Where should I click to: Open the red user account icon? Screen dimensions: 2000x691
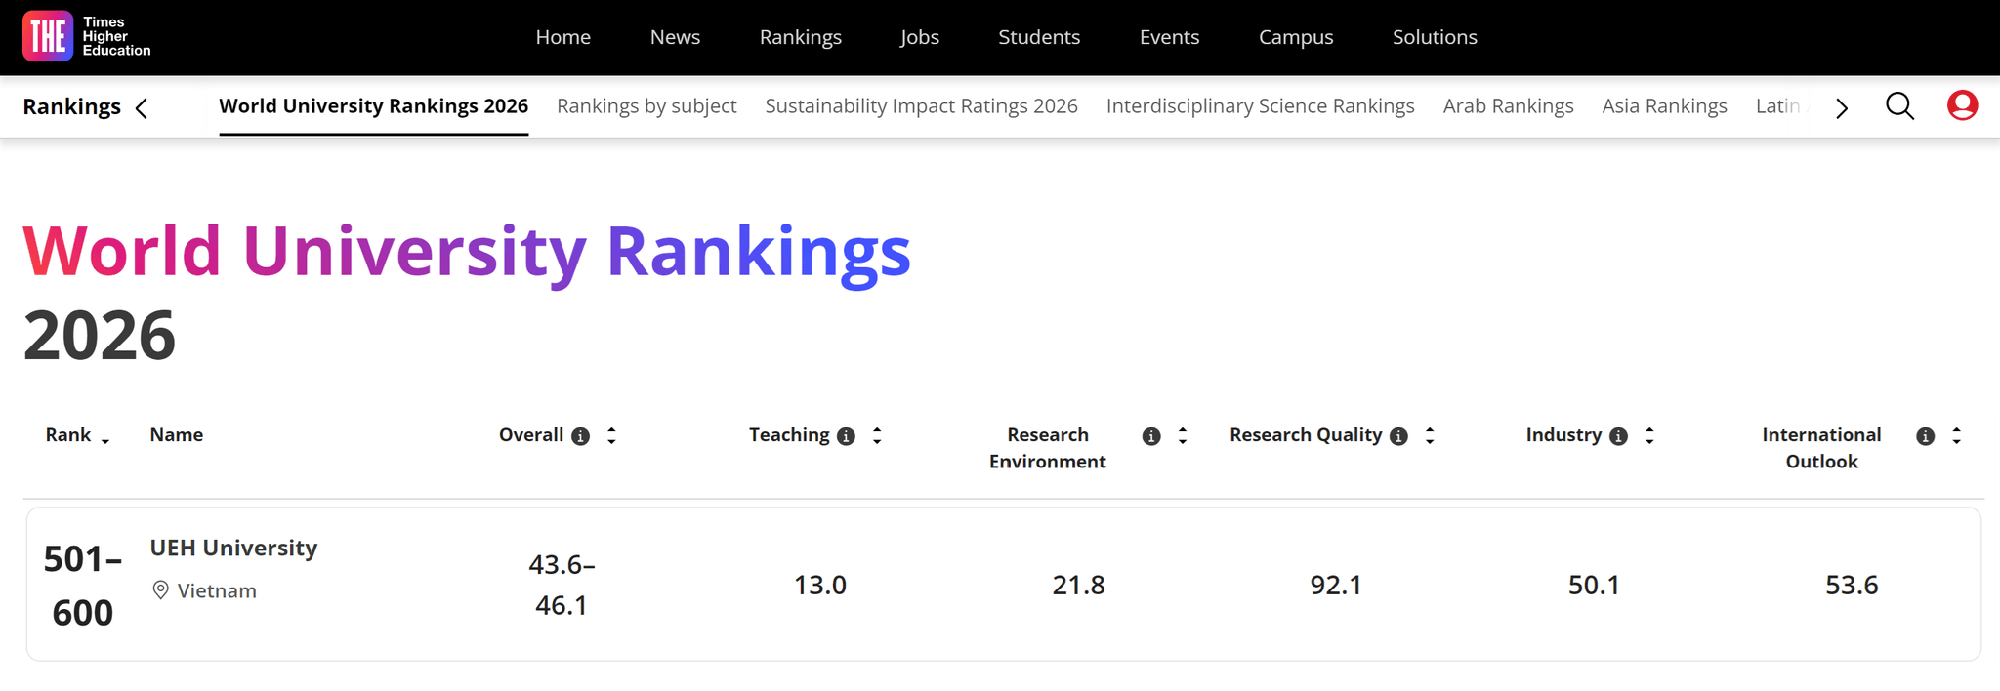tap(1962, 105)
